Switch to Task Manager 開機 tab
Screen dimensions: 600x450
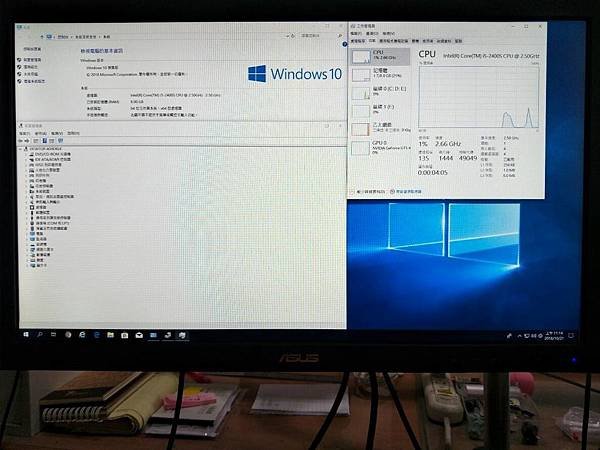click(415, 41)
